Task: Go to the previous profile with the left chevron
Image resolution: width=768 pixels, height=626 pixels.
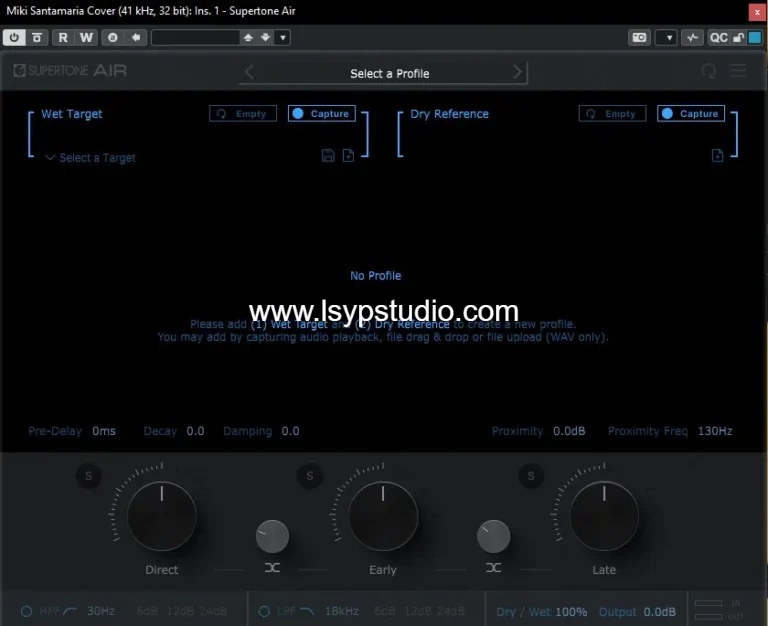Action: click(249, 72)
